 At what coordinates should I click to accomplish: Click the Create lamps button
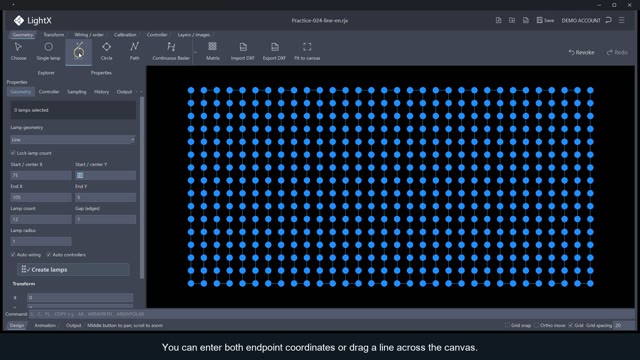[x=73, y=269]
